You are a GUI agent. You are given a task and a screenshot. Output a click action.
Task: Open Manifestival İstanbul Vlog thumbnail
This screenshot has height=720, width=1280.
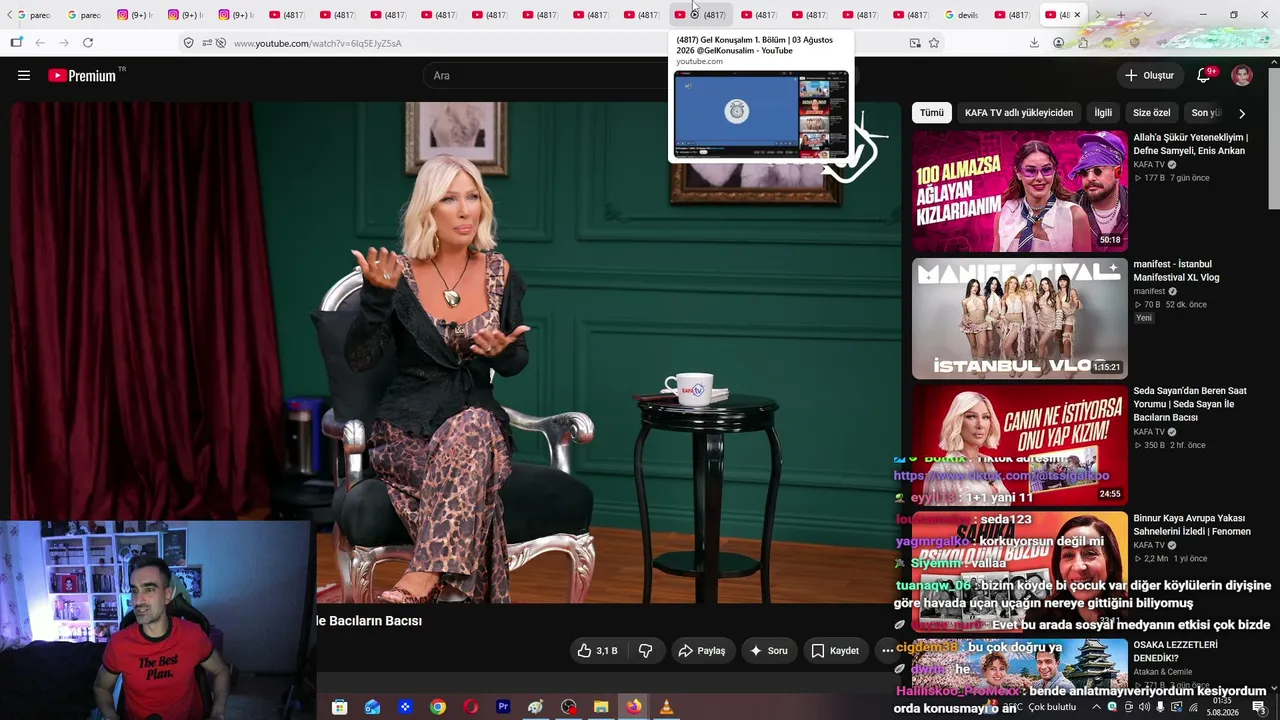[1019, 318]
